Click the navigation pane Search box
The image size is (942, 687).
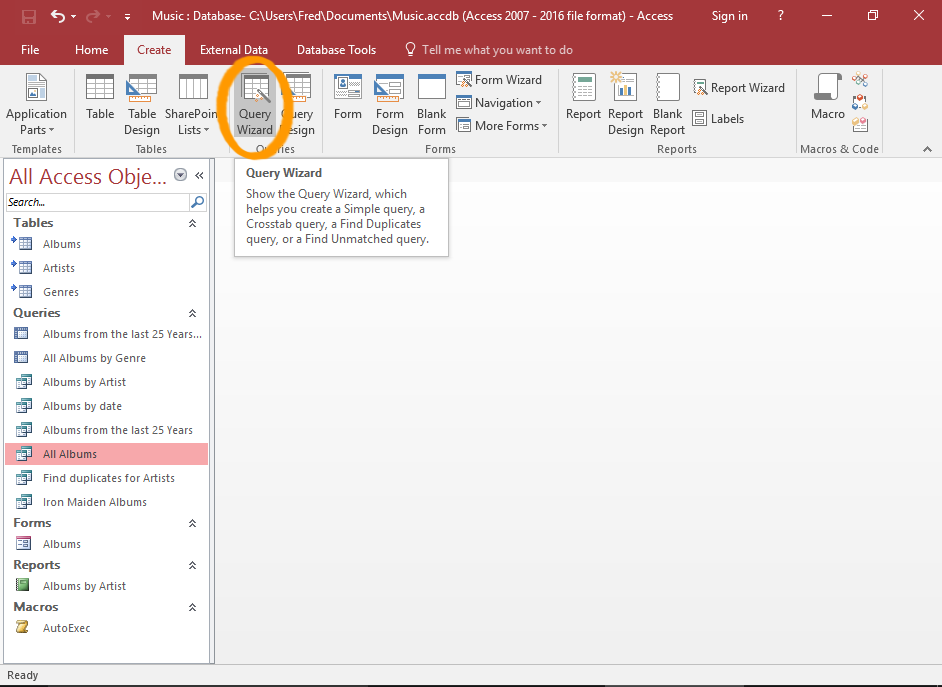point(97,202)
